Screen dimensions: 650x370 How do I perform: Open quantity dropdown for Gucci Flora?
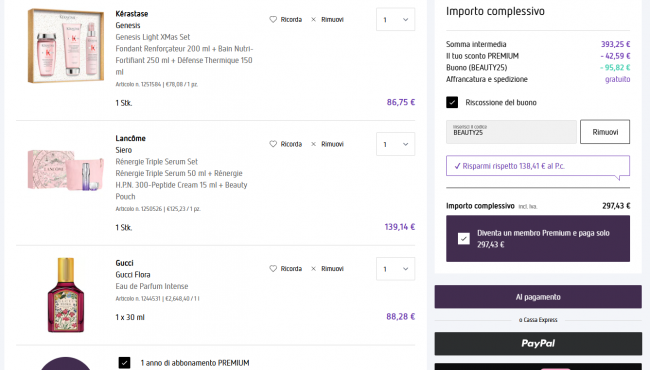[395, 269]
